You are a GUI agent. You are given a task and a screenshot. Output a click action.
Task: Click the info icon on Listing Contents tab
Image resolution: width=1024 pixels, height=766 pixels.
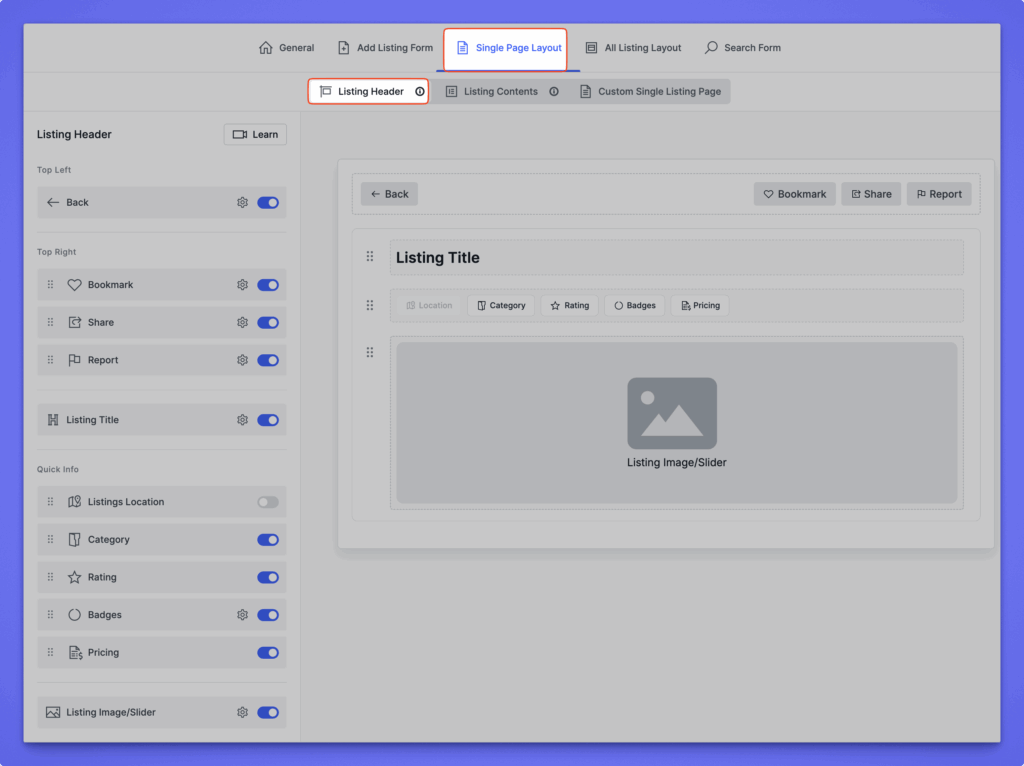tap(554, 92)
